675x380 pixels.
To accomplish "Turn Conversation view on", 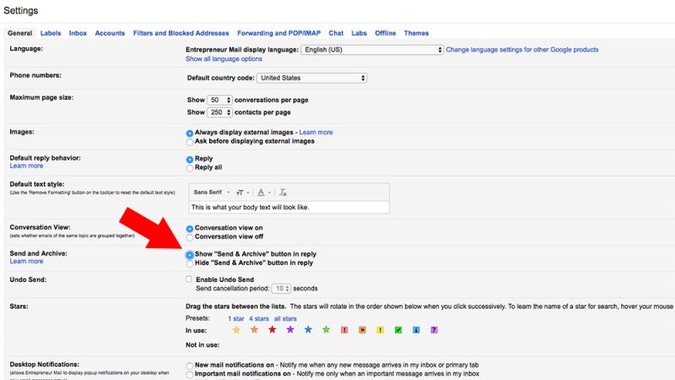I will (x=189, y=229).
